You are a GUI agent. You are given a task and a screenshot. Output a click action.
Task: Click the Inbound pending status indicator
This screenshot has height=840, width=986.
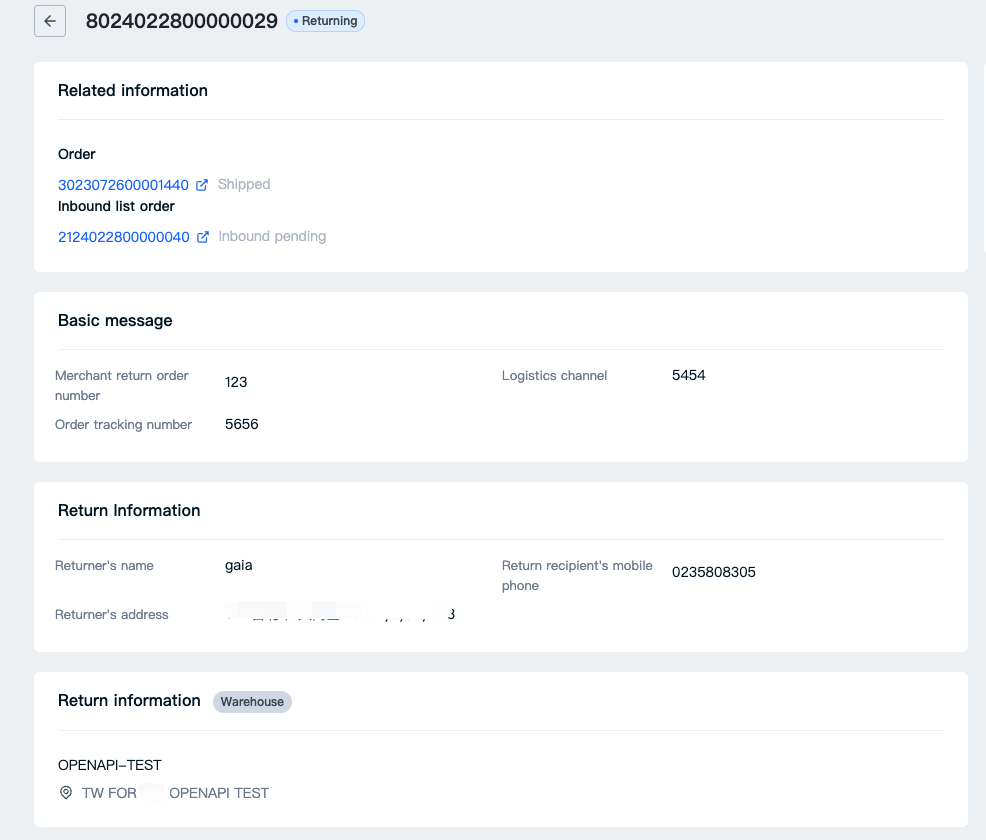[x=271, y=236]
